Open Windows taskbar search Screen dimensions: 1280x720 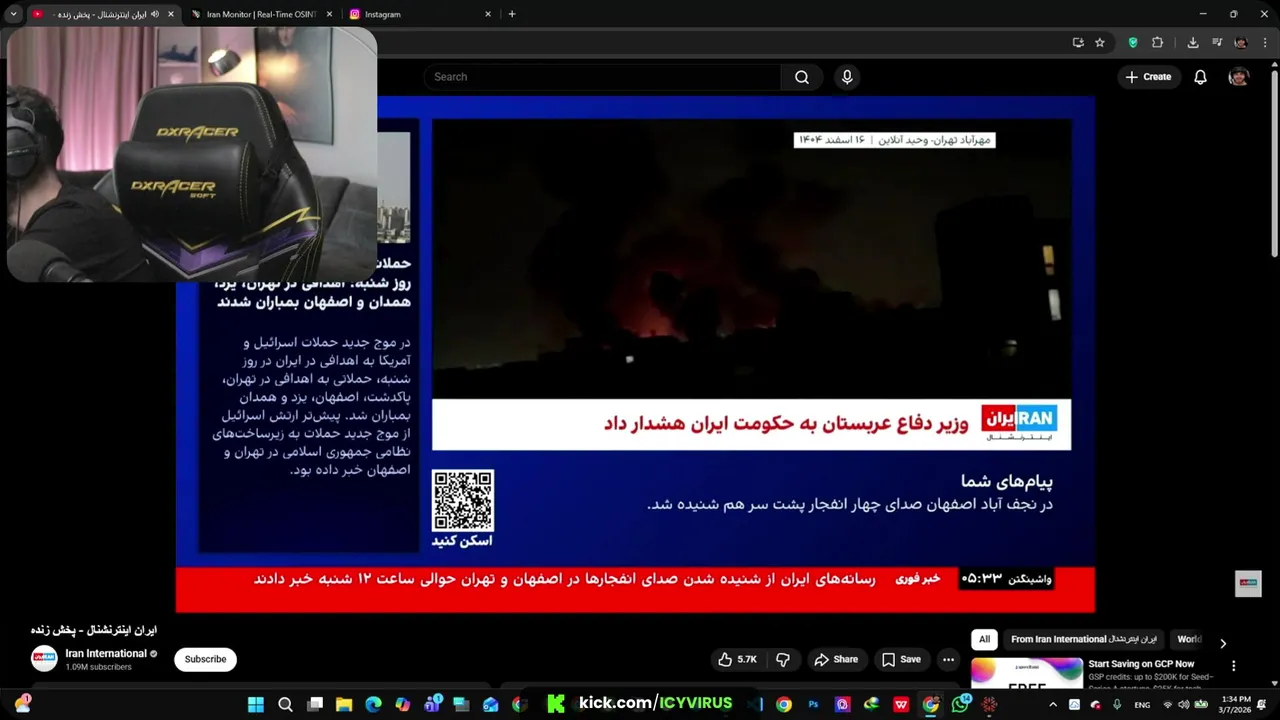[x=285, y=705]
